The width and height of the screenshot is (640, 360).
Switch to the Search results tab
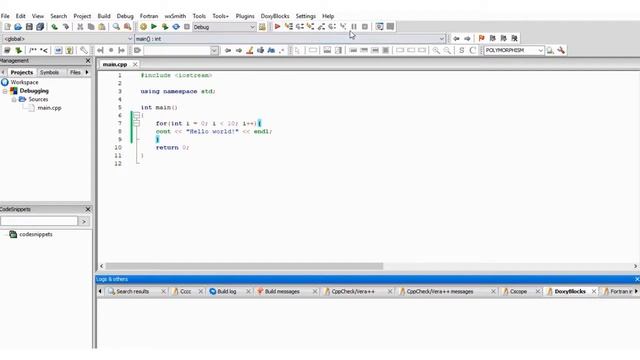(x=132, y=291)
